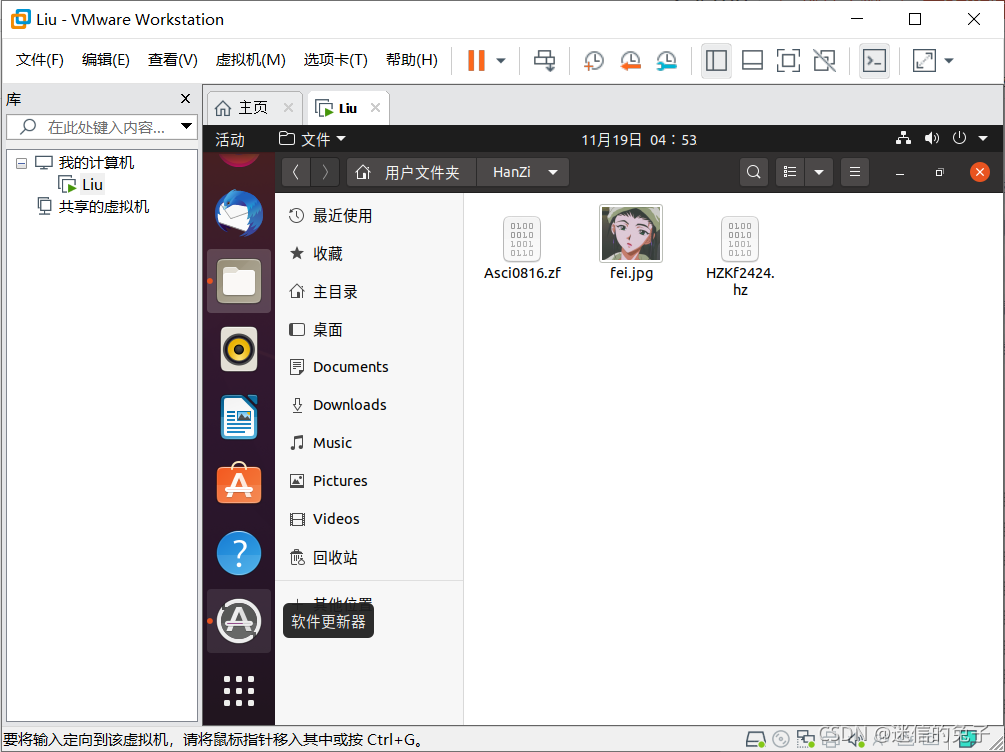Open the power options dropdown beside pause

point(501,61)
